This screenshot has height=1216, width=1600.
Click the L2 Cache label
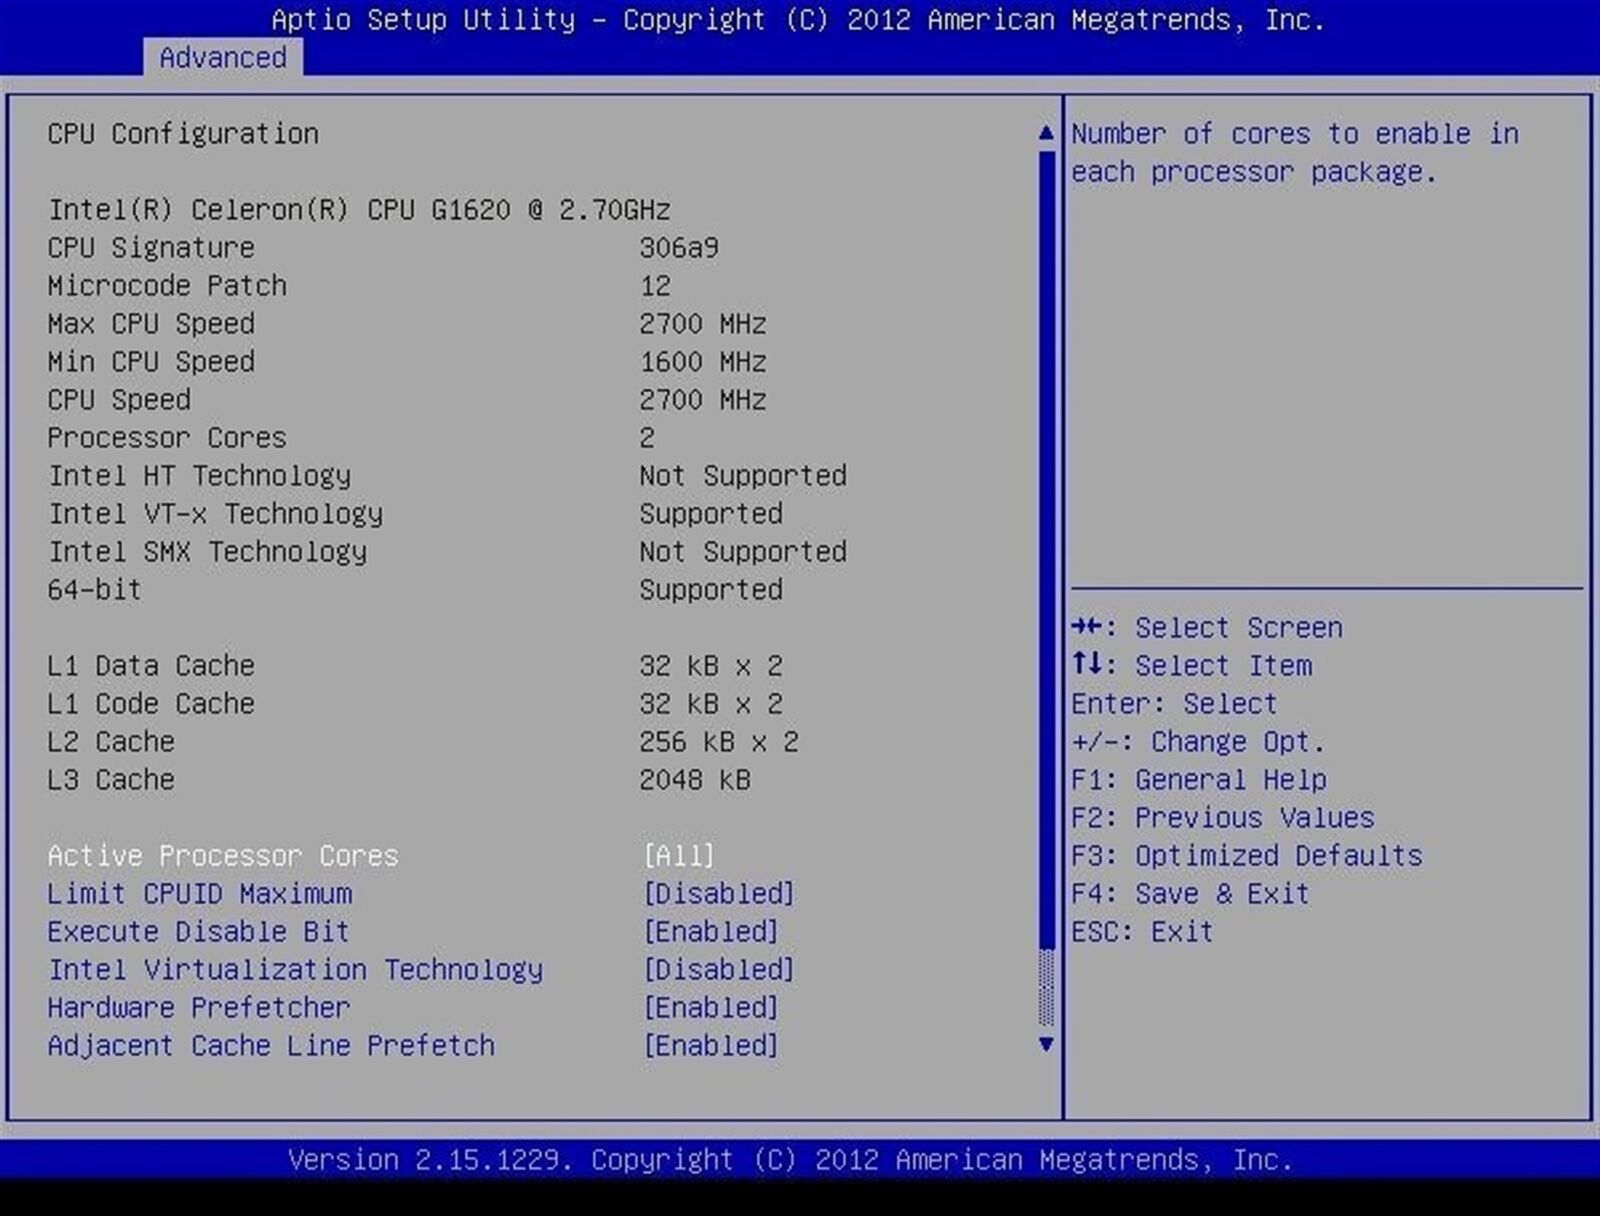coord(111,742)
